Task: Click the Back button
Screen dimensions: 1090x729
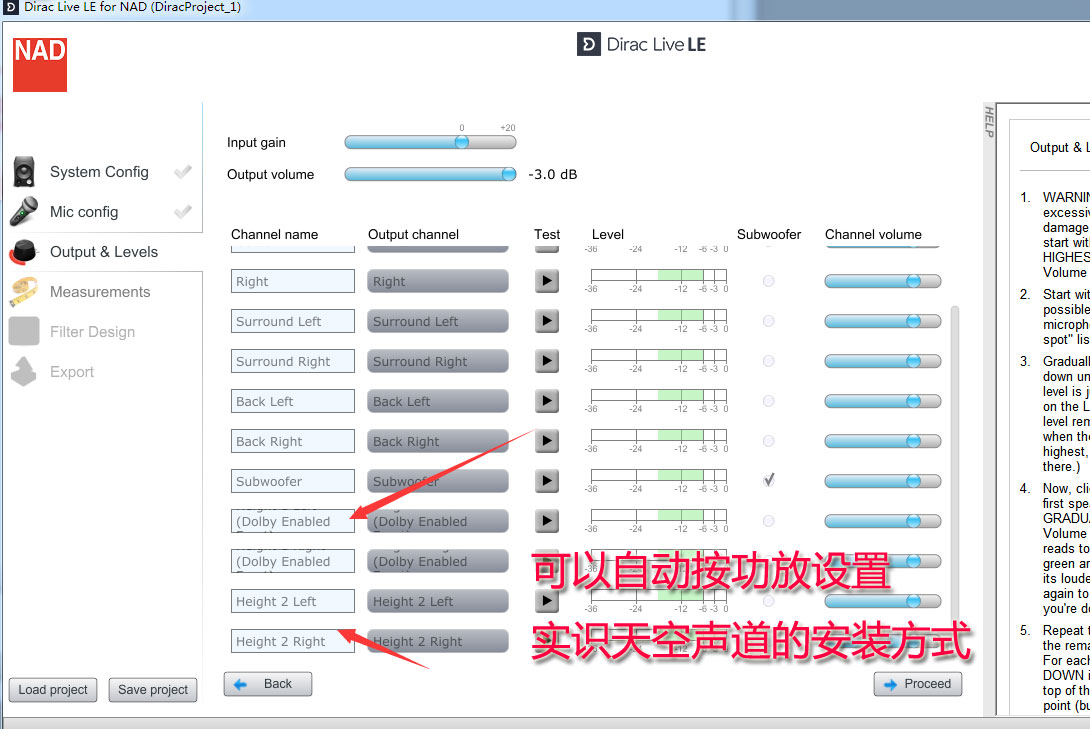Action: point(268,684)
